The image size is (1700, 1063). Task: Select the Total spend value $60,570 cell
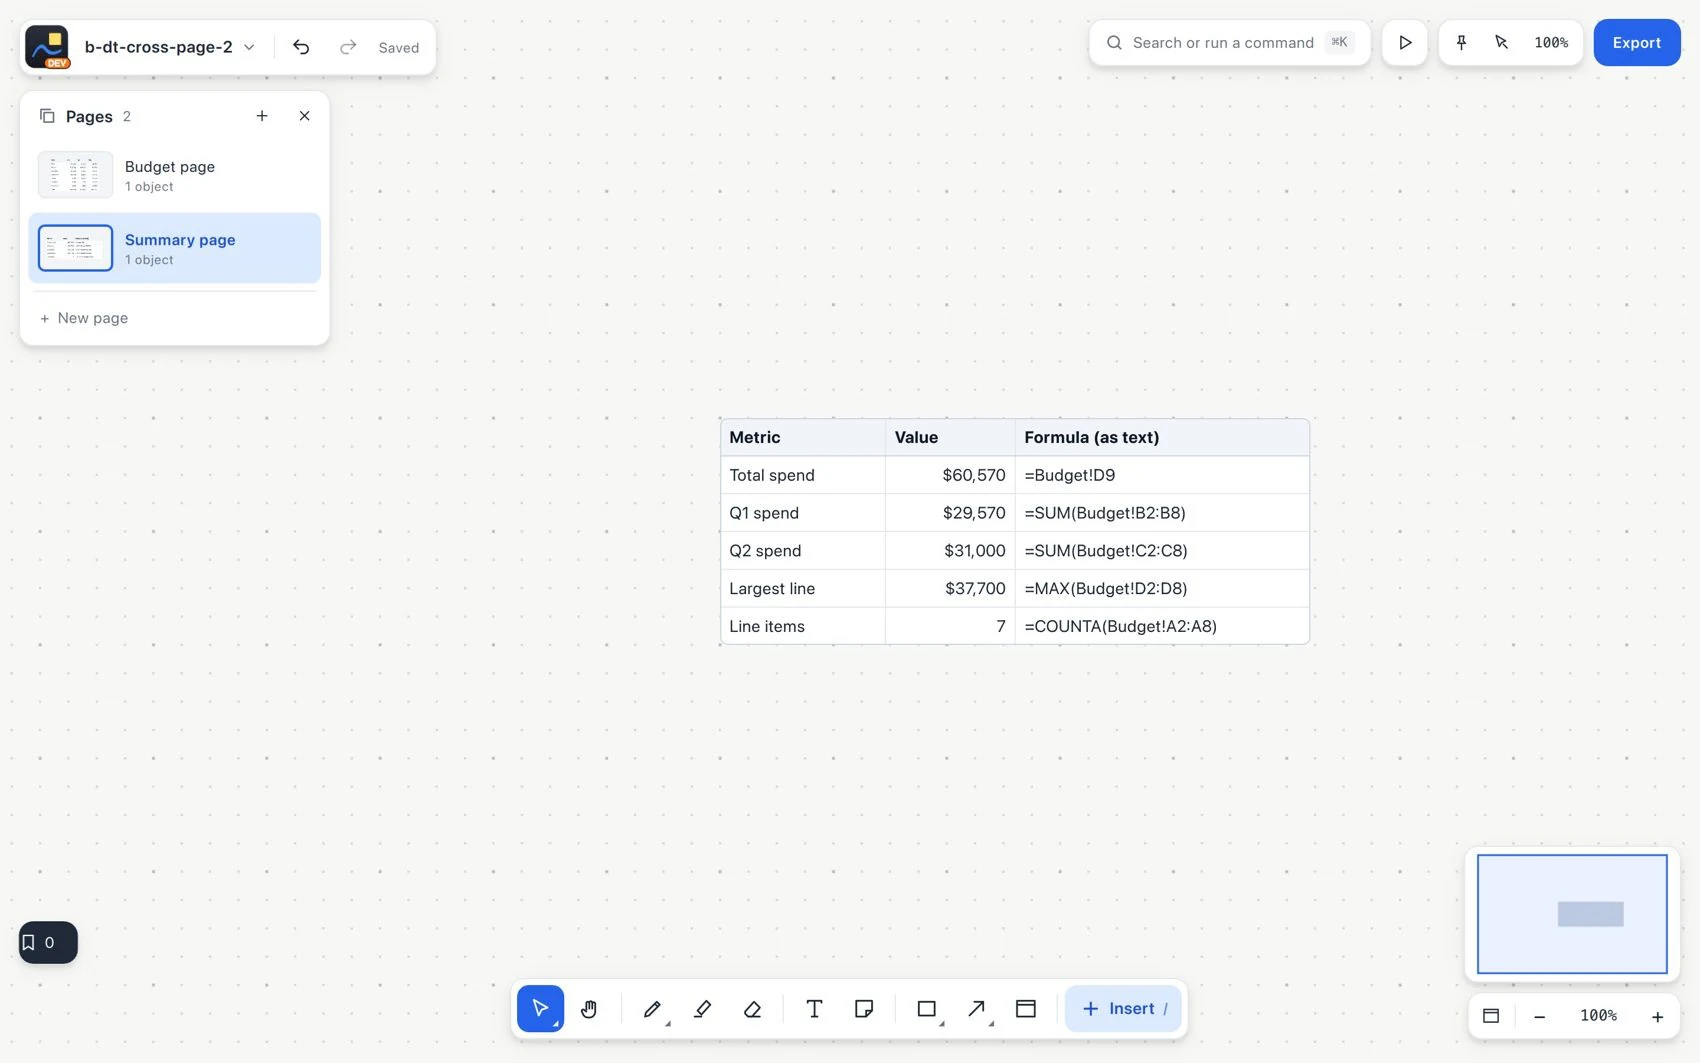coord(950,475)
